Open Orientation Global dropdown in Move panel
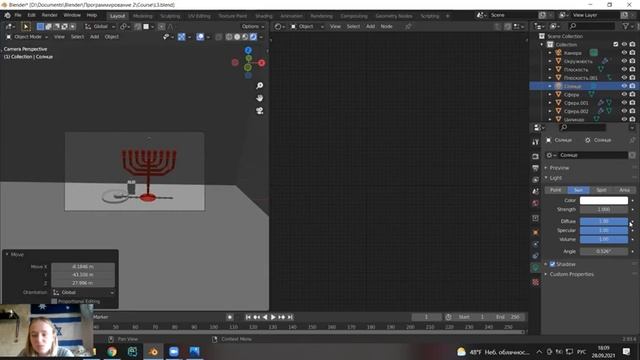The height and width of the screenshot is (360, 640). coord(83,293)
